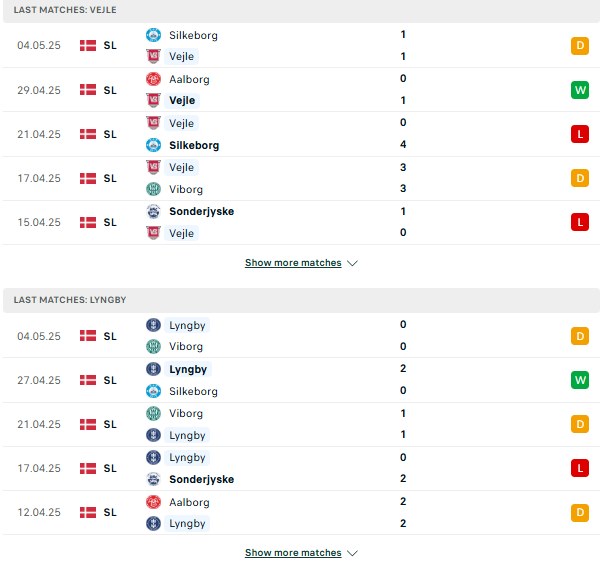Click the Silkeborg logo in the 04.05.25 Vejle match
The image size is (601, 568).
click(x=153, y=35)
